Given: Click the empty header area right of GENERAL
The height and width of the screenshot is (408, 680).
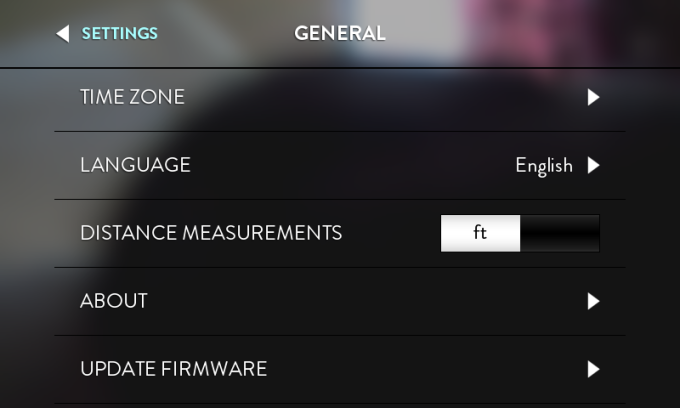Looking at the screenshot, I should coord(520,33).
